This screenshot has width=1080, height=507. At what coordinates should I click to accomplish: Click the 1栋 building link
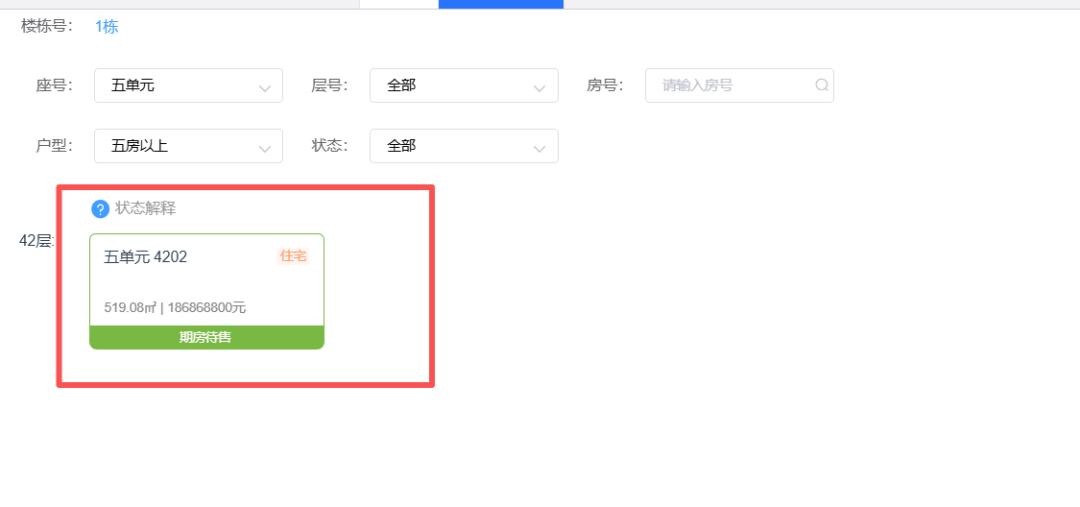(x=107, y=27)
